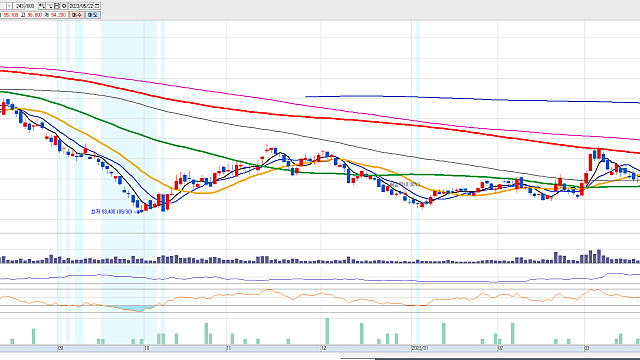Screen dimensions: 640x360
Task: Click the 2023/01 label on the time axis
Action: coord(420,348)
